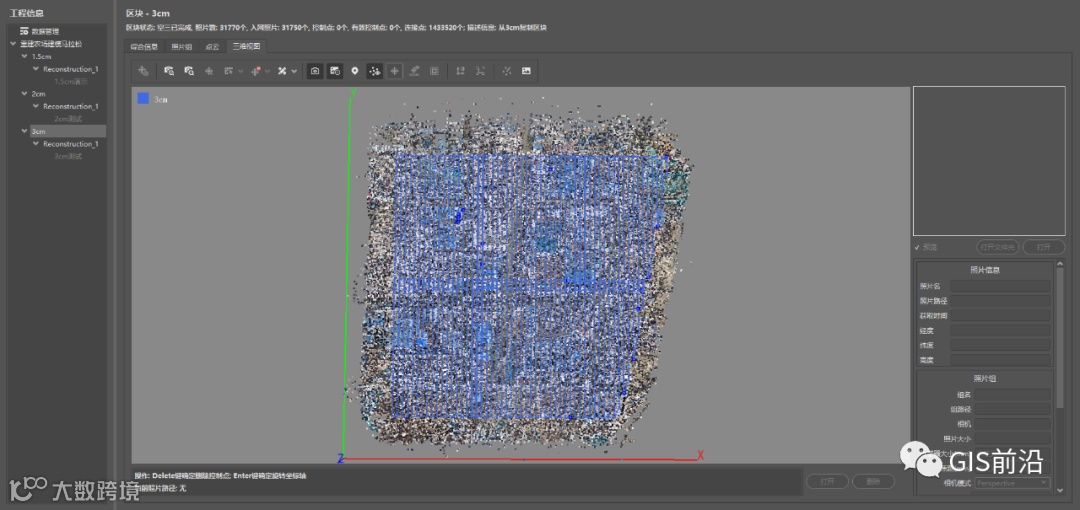1080x510 pixels.
Task: Click the crossed tools measurement icon
Action: tap(282, 71)
